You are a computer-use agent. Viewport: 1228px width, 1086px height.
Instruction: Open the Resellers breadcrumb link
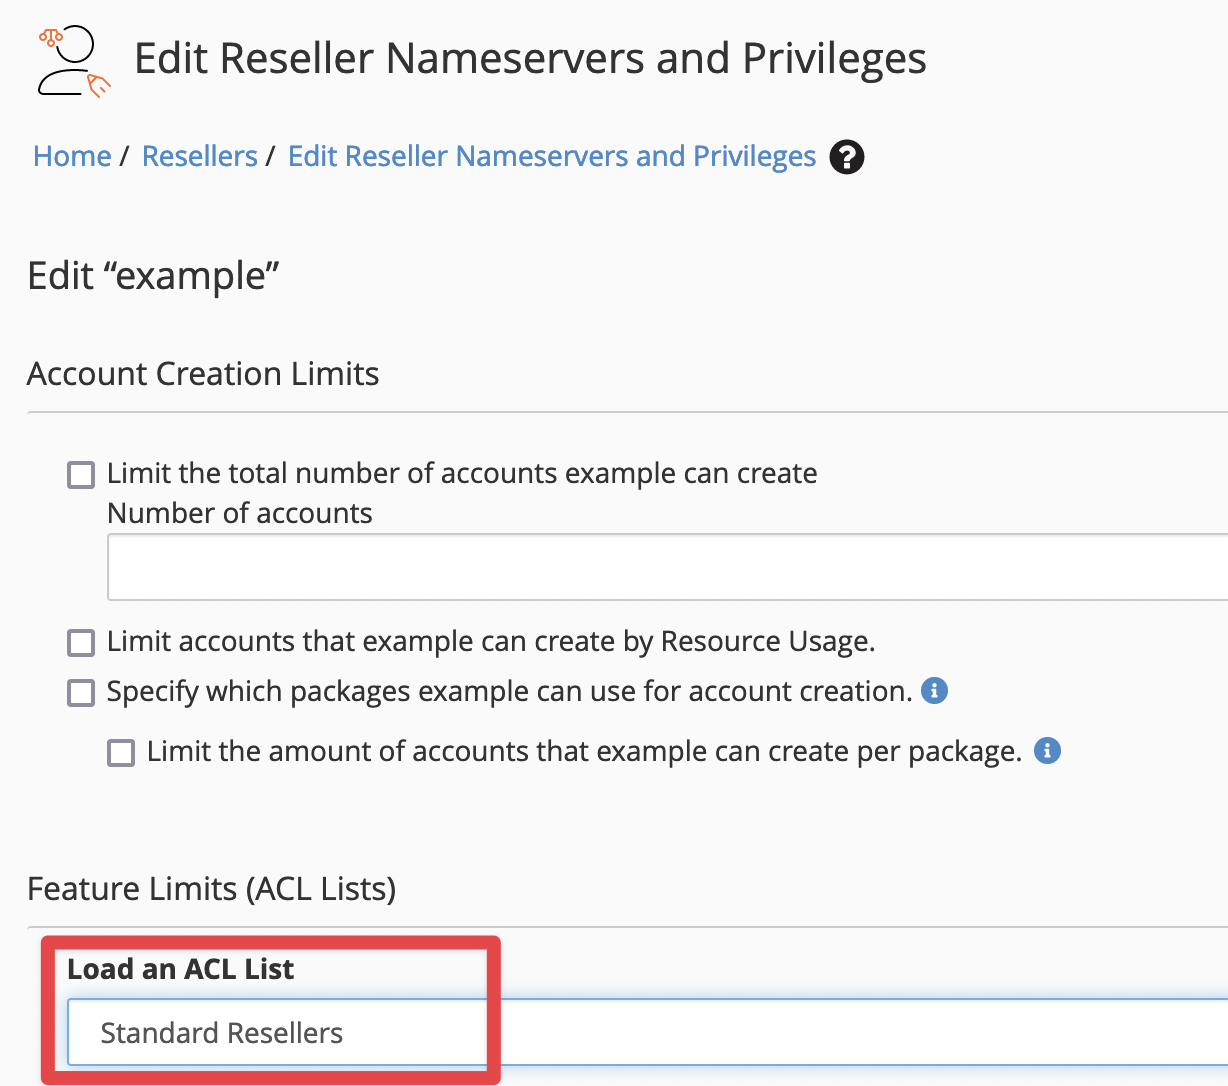click(200, 156)
